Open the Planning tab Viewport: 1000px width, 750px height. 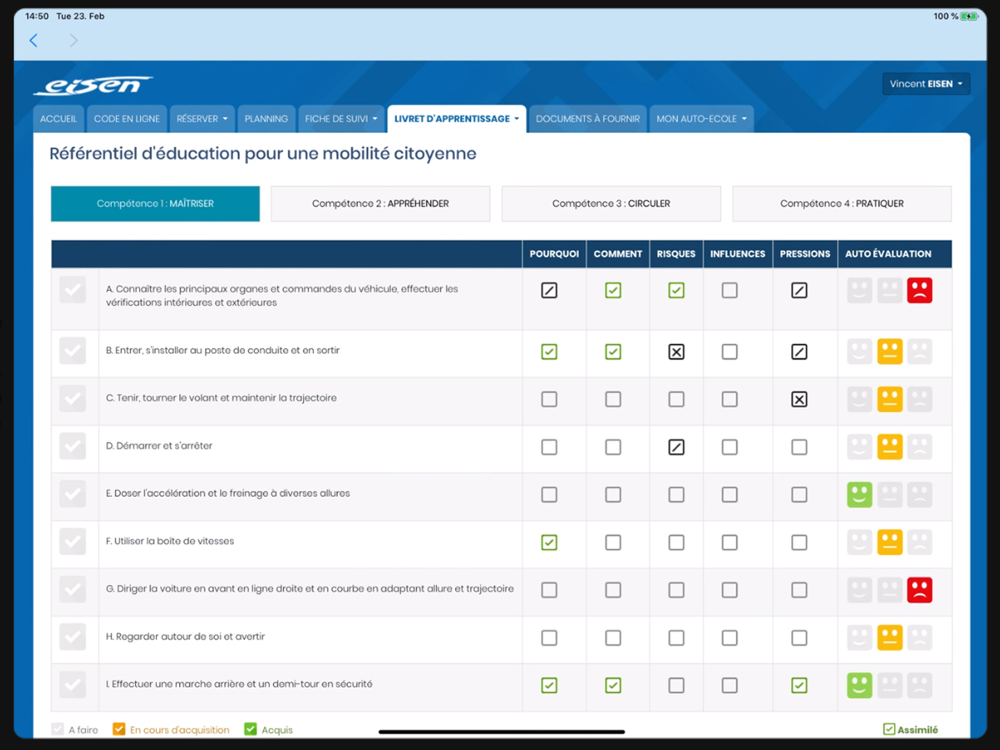tap(267, 119)
